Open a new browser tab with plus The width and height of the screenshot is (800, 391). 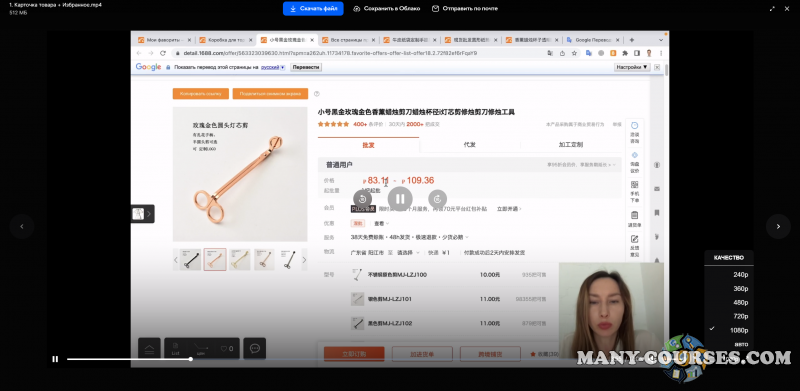click(x=632, y=40)
